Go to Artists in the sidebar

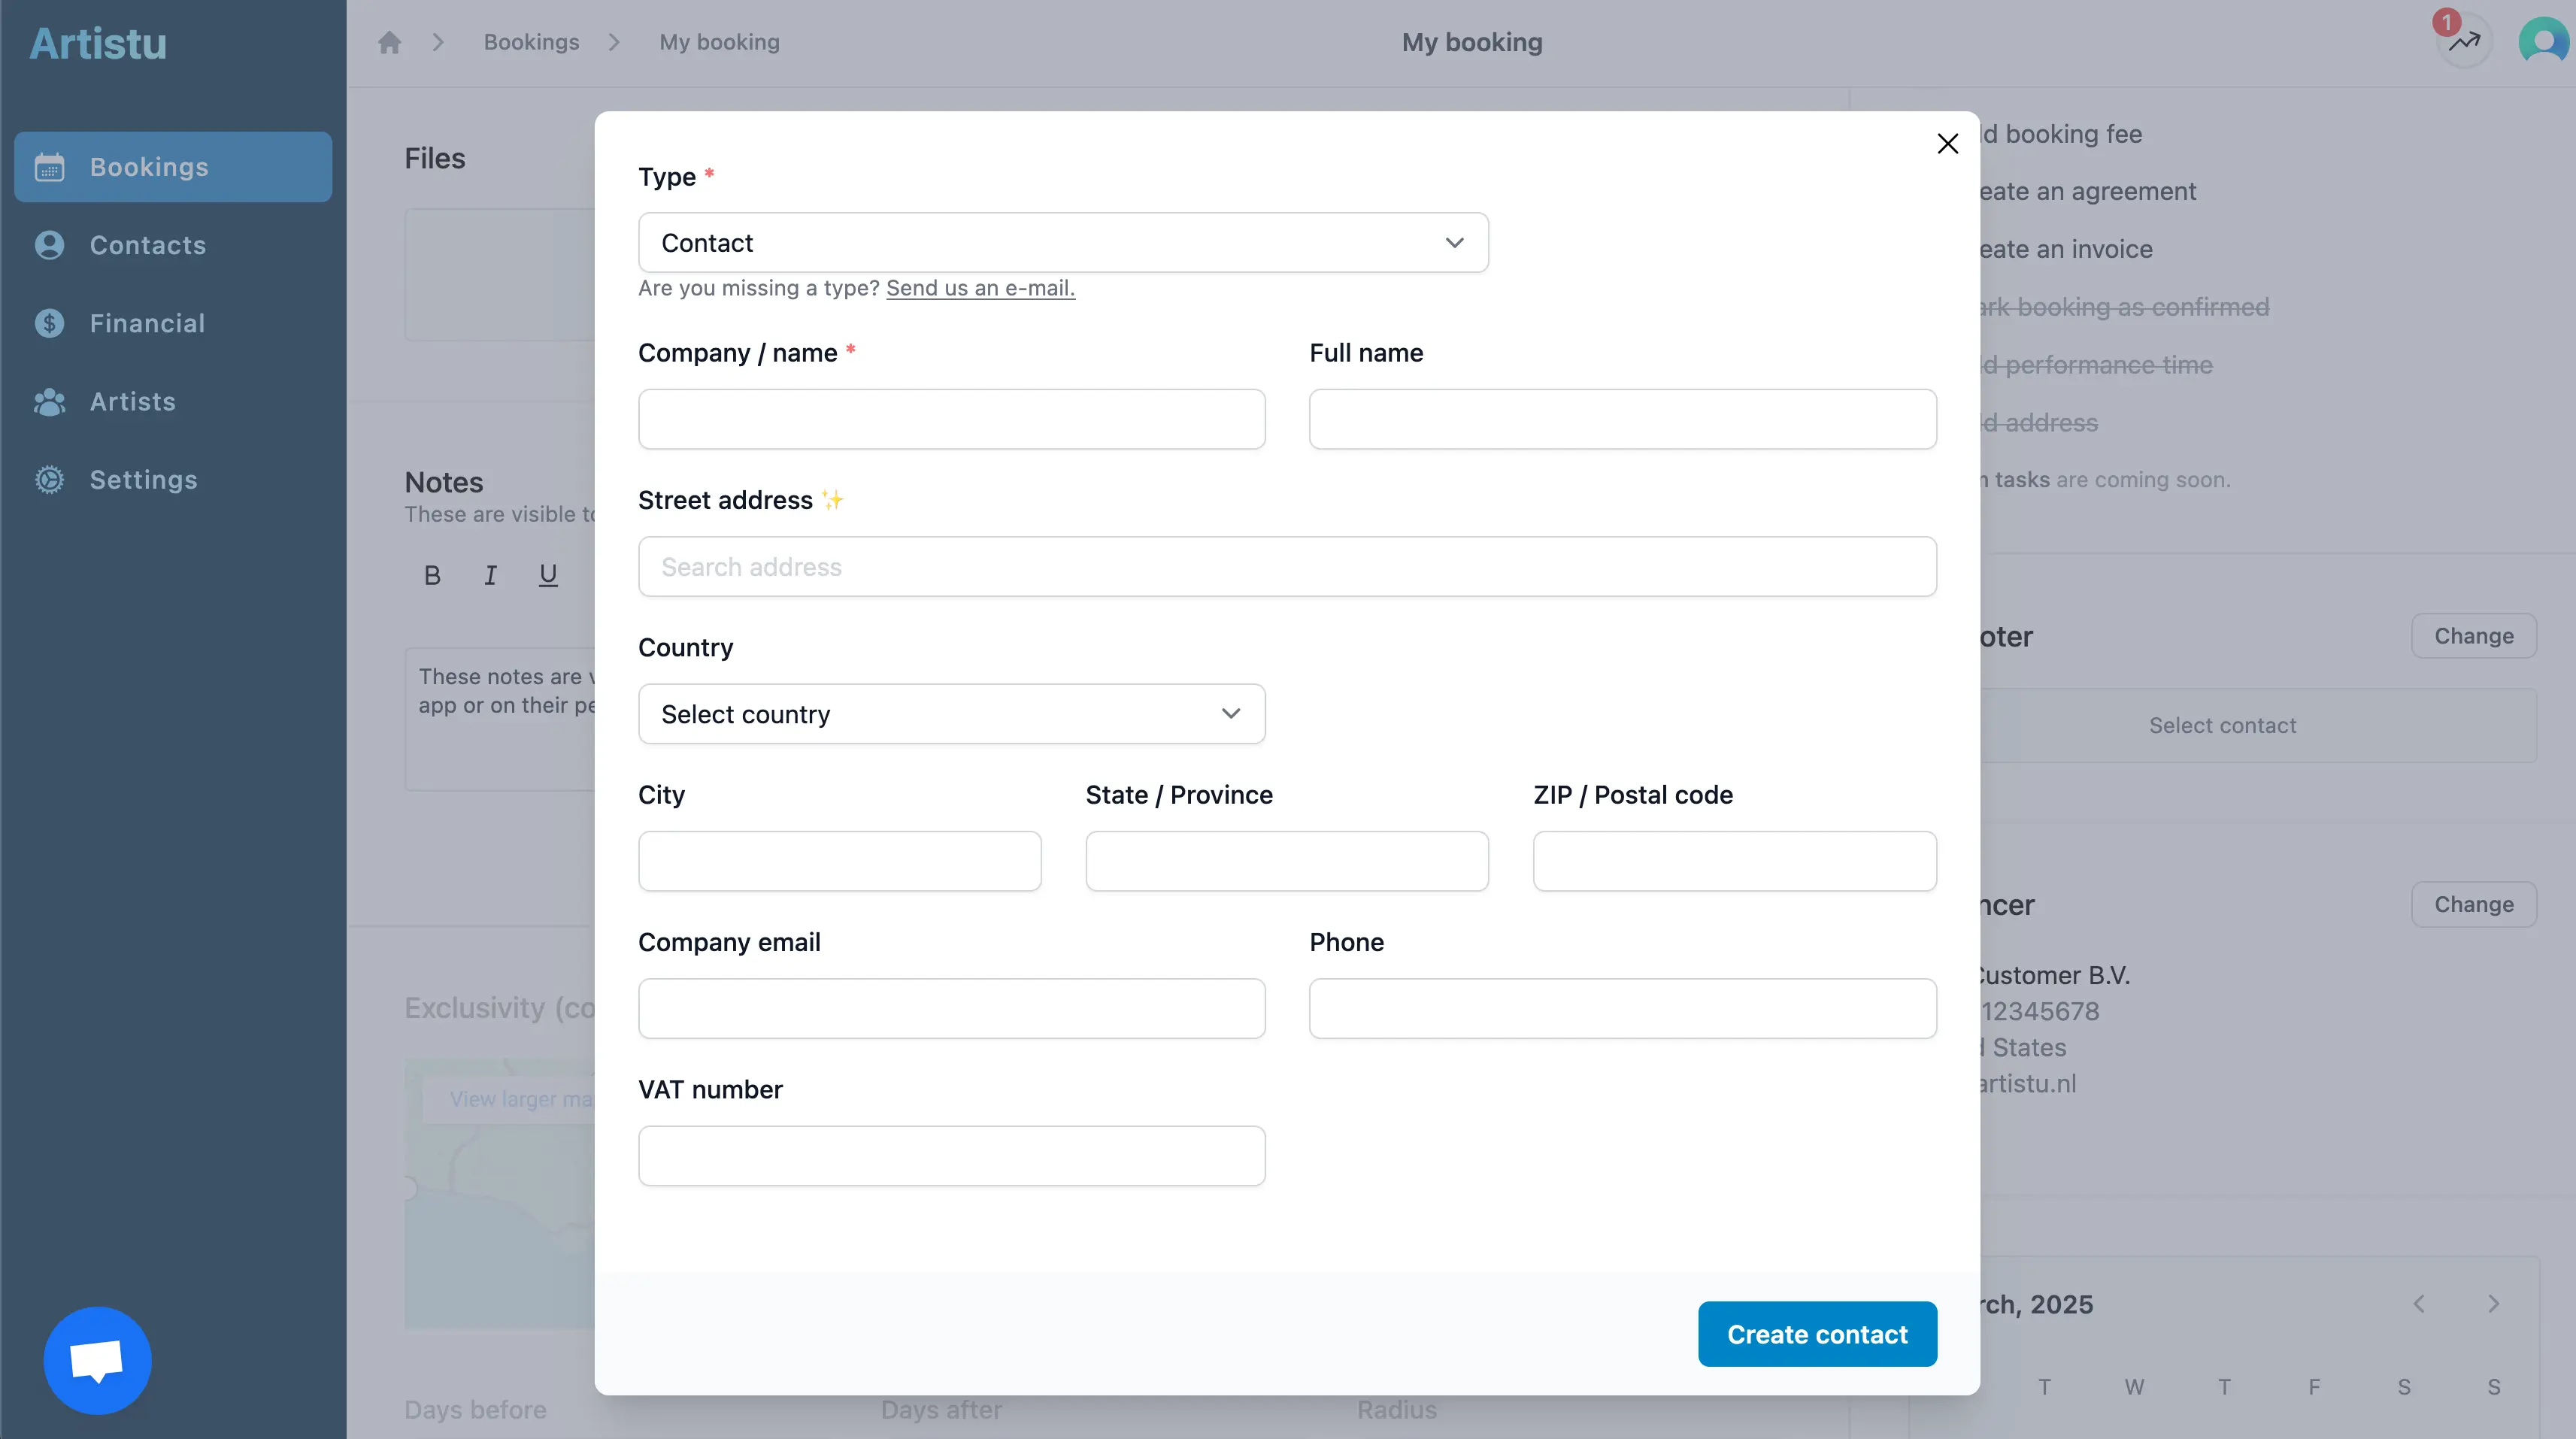coord(132,401)
